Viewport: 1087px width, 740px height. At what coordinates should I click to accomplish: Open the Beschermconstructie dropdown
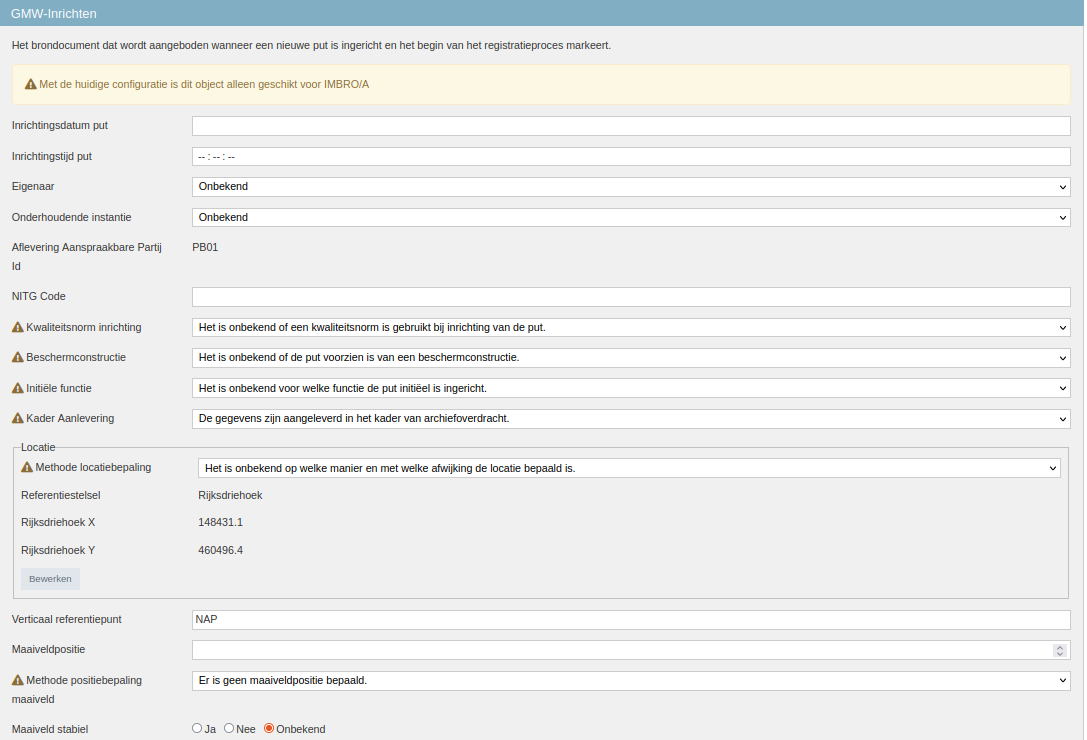click(630, 358)
